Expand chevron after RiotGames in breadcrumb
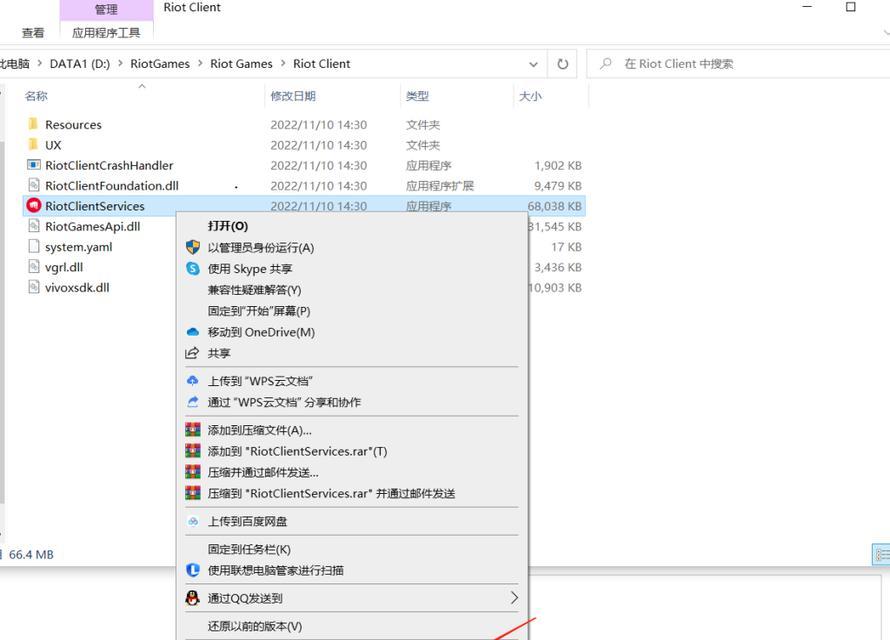Image resolution: width=890 pixels, height=640 pixels. tap(200, 64)
